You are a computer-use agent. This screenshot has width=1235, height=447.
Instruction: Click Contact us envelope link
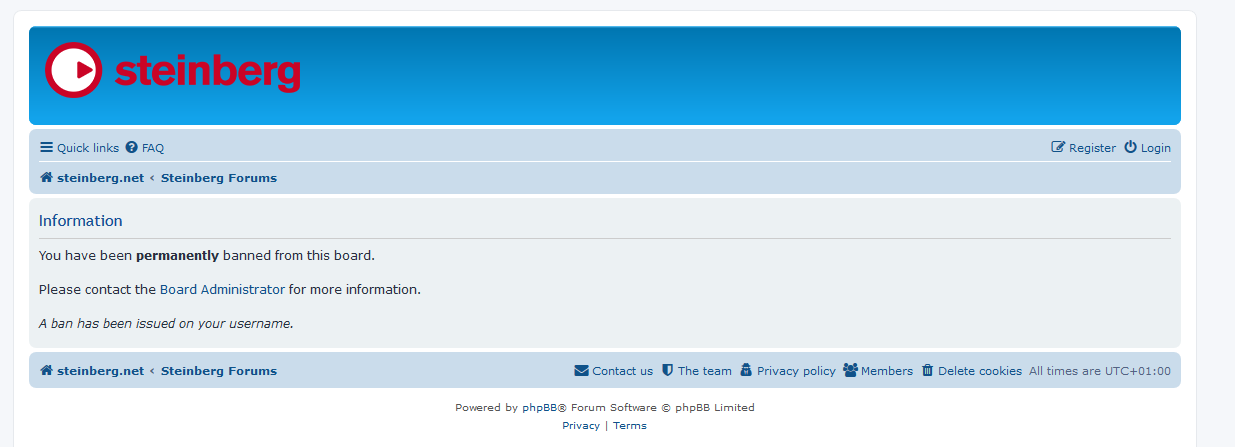point(613,371)
